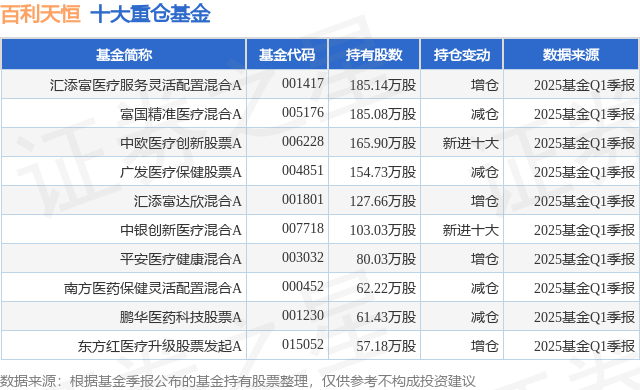Click fund 平安医疗健康混合A
This screenshot has width=640, height=390.
pyautogui.click(x=181, y=259)
